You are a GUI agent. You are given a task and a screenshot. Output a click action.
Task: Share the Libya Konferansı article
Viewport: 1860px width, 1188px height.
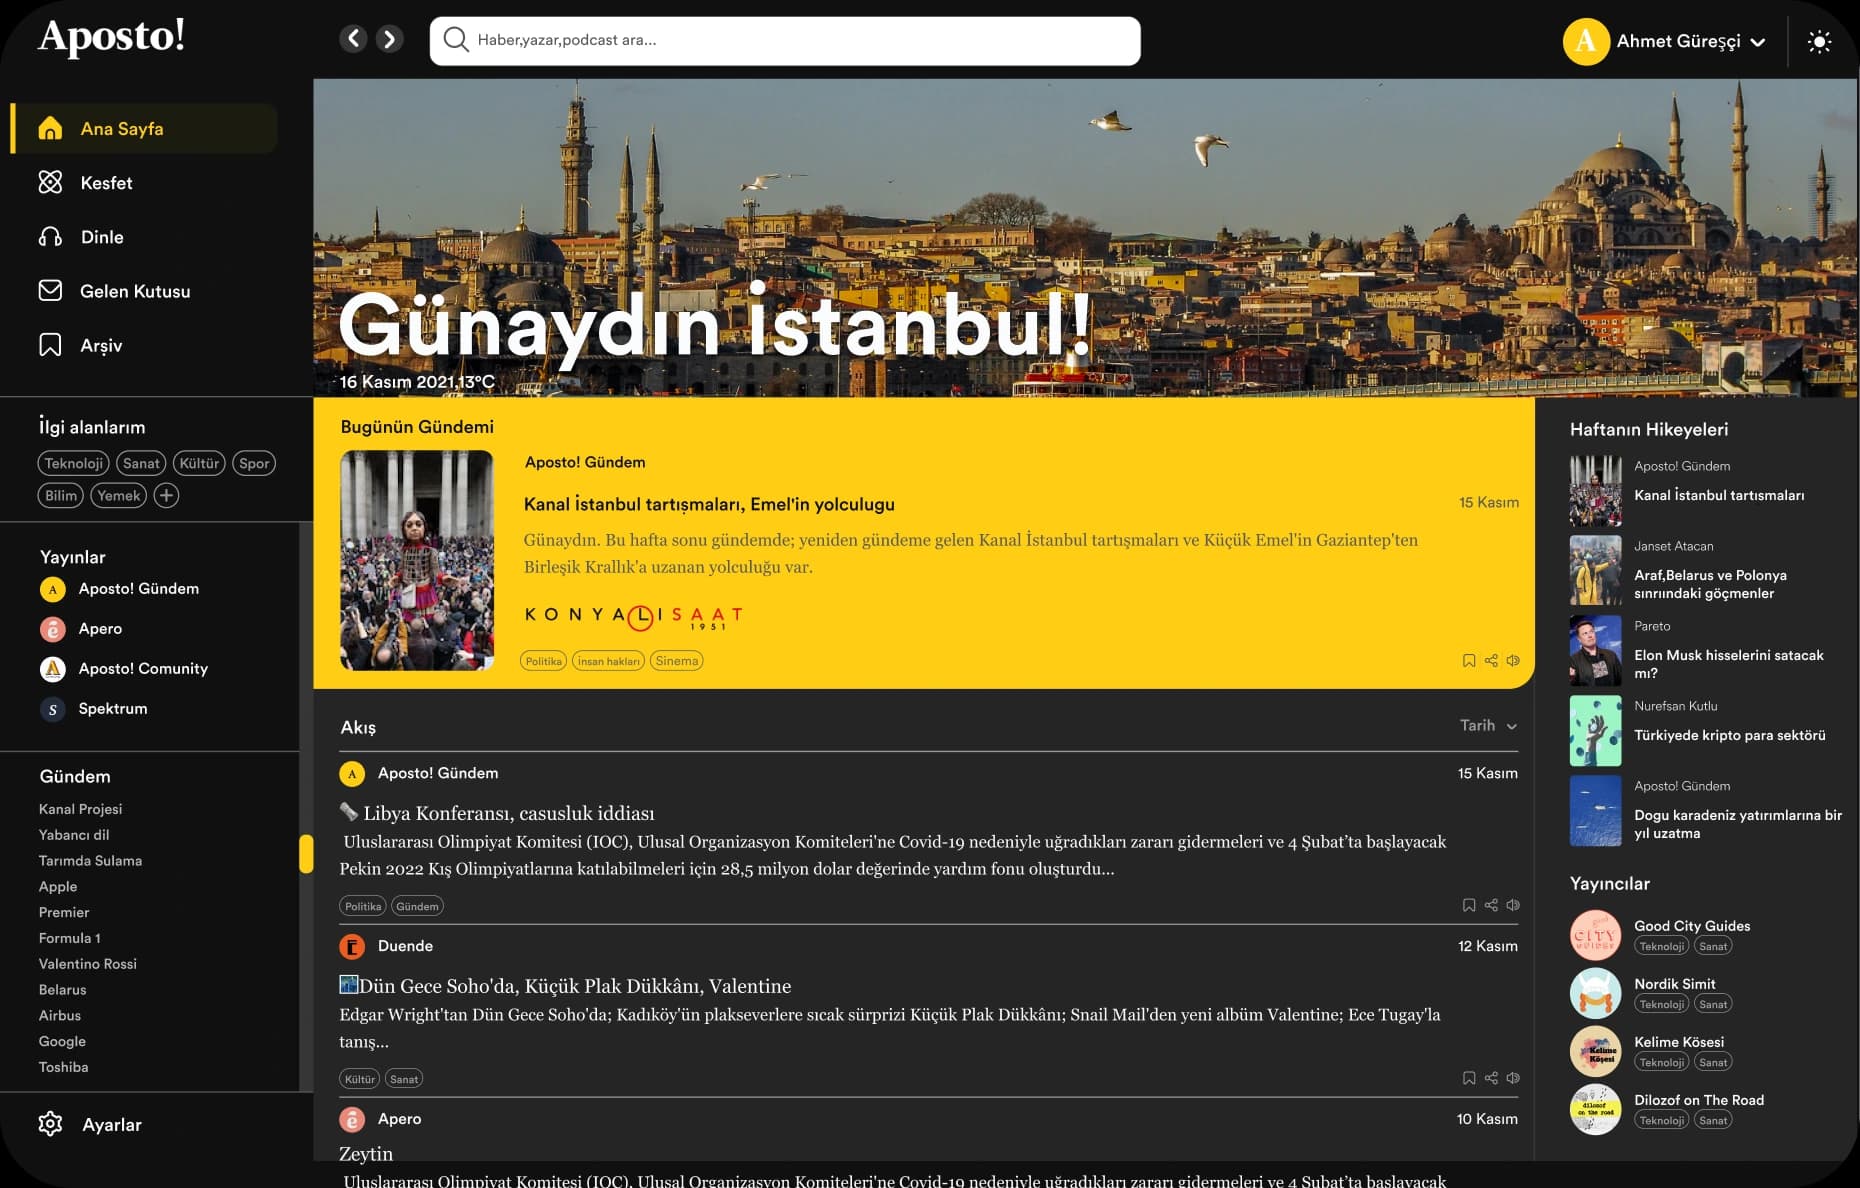(1491, 905)
